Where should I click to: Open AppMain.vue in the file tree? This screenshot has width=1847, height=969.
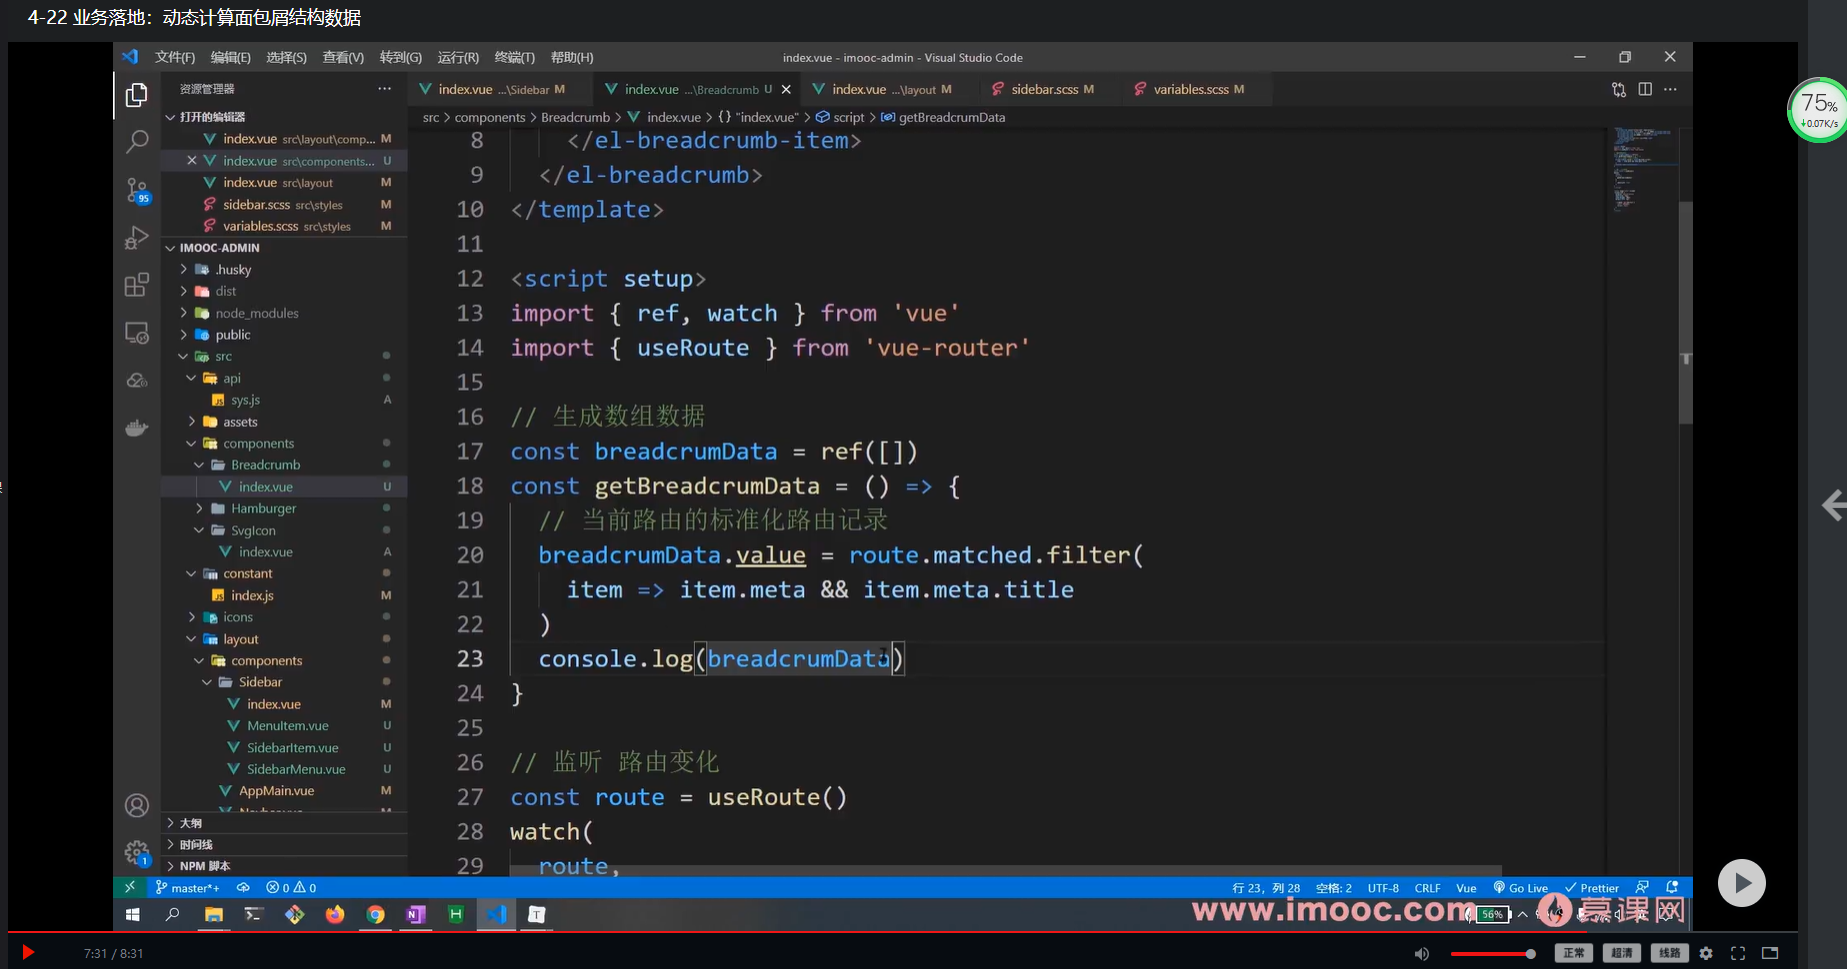tap(276, 790)
